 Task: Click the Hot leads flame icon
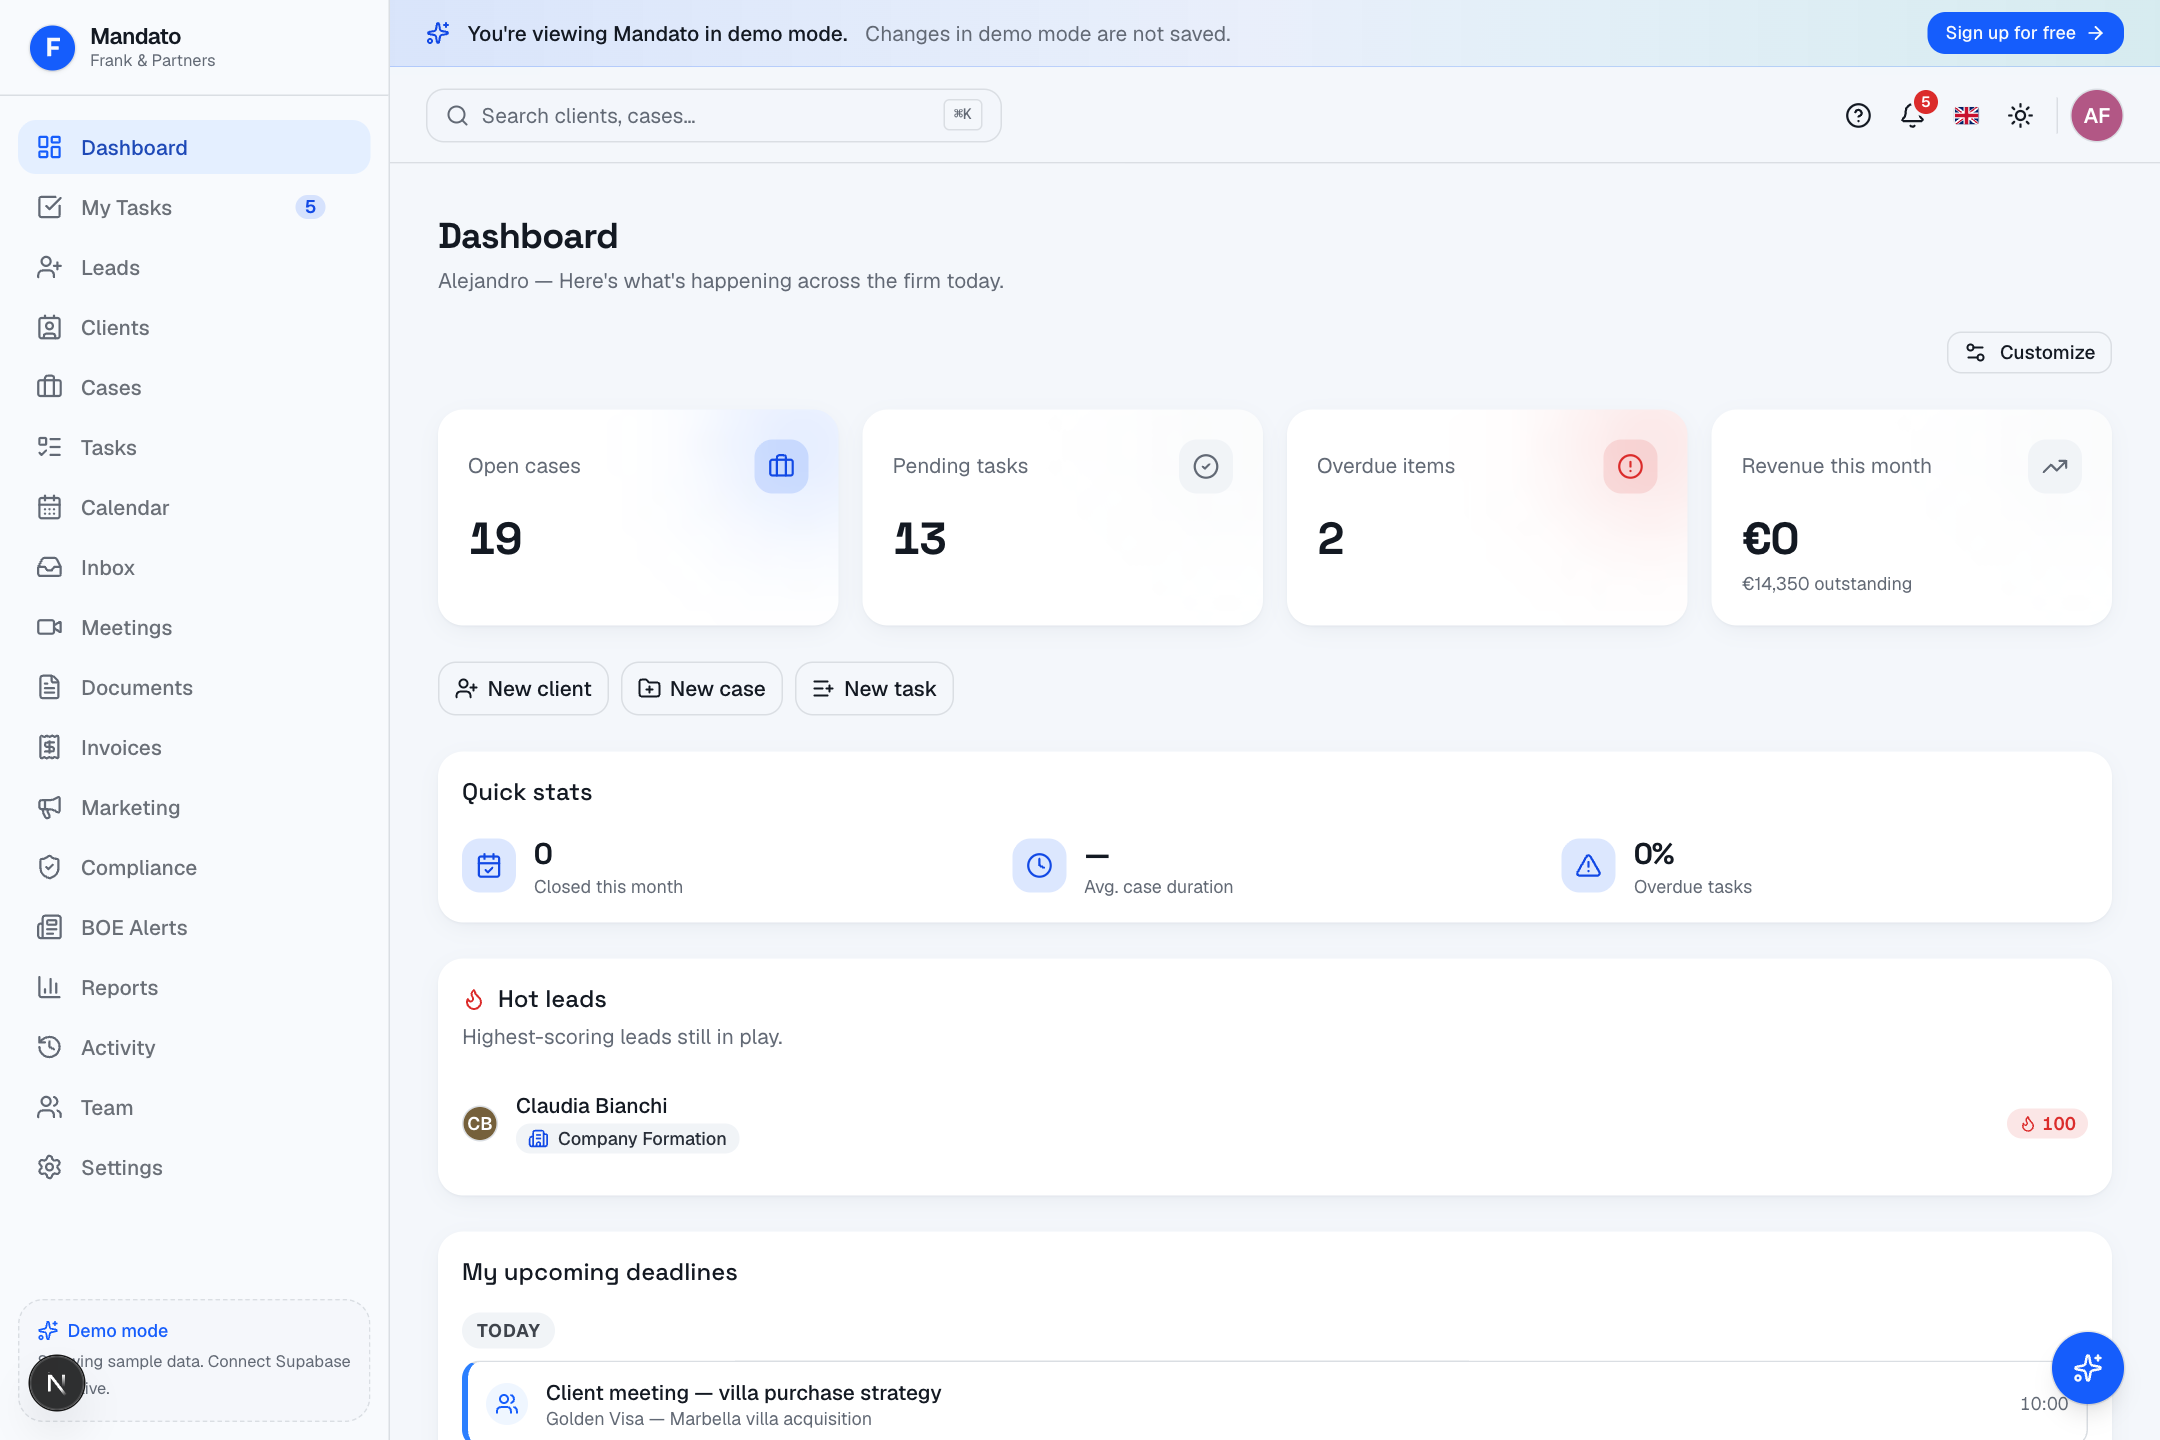point(474,999)
